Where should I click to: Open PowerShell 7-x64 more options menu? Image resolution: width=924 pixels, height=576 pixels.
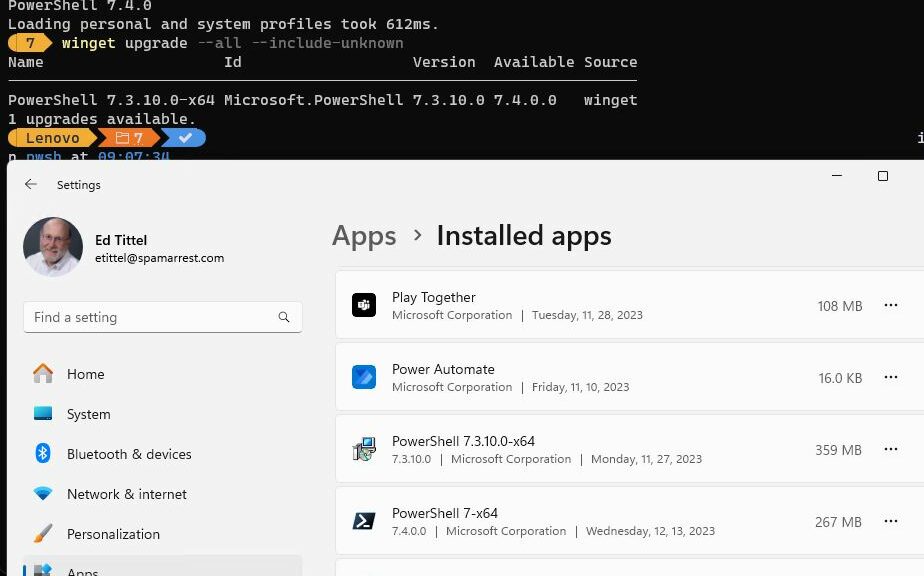click(x=890, y=521)
